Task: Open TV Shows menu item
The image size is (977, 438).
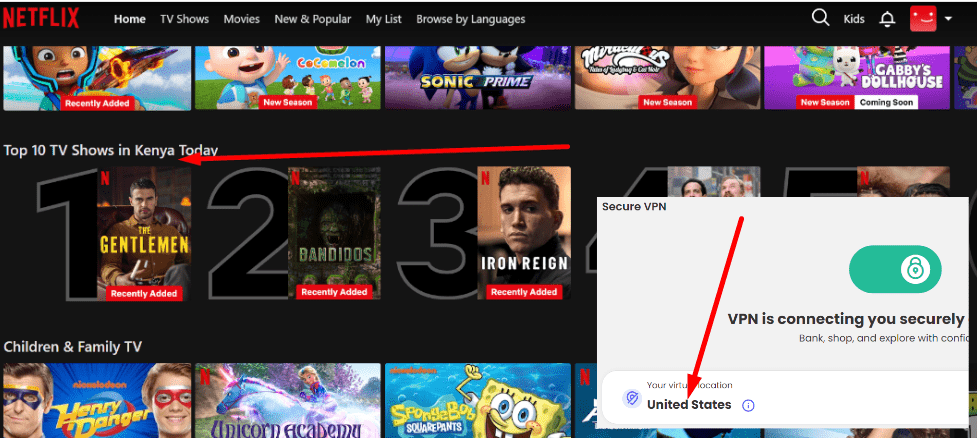Action: tap(184, 19)
